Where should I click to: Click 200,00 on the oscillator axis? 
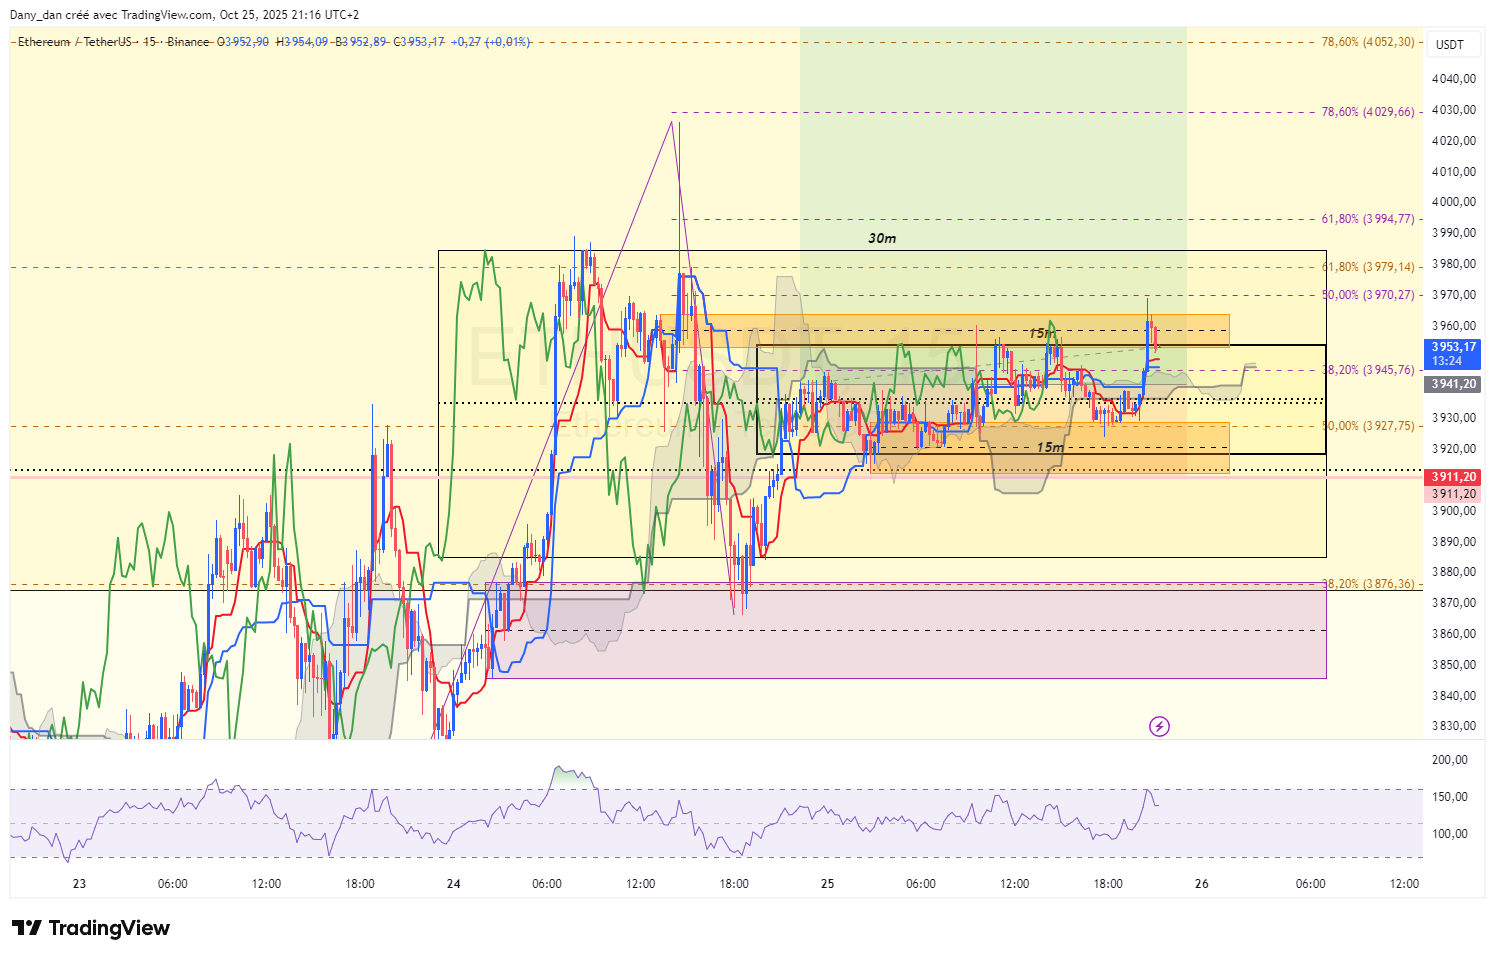coord(1450,760)
